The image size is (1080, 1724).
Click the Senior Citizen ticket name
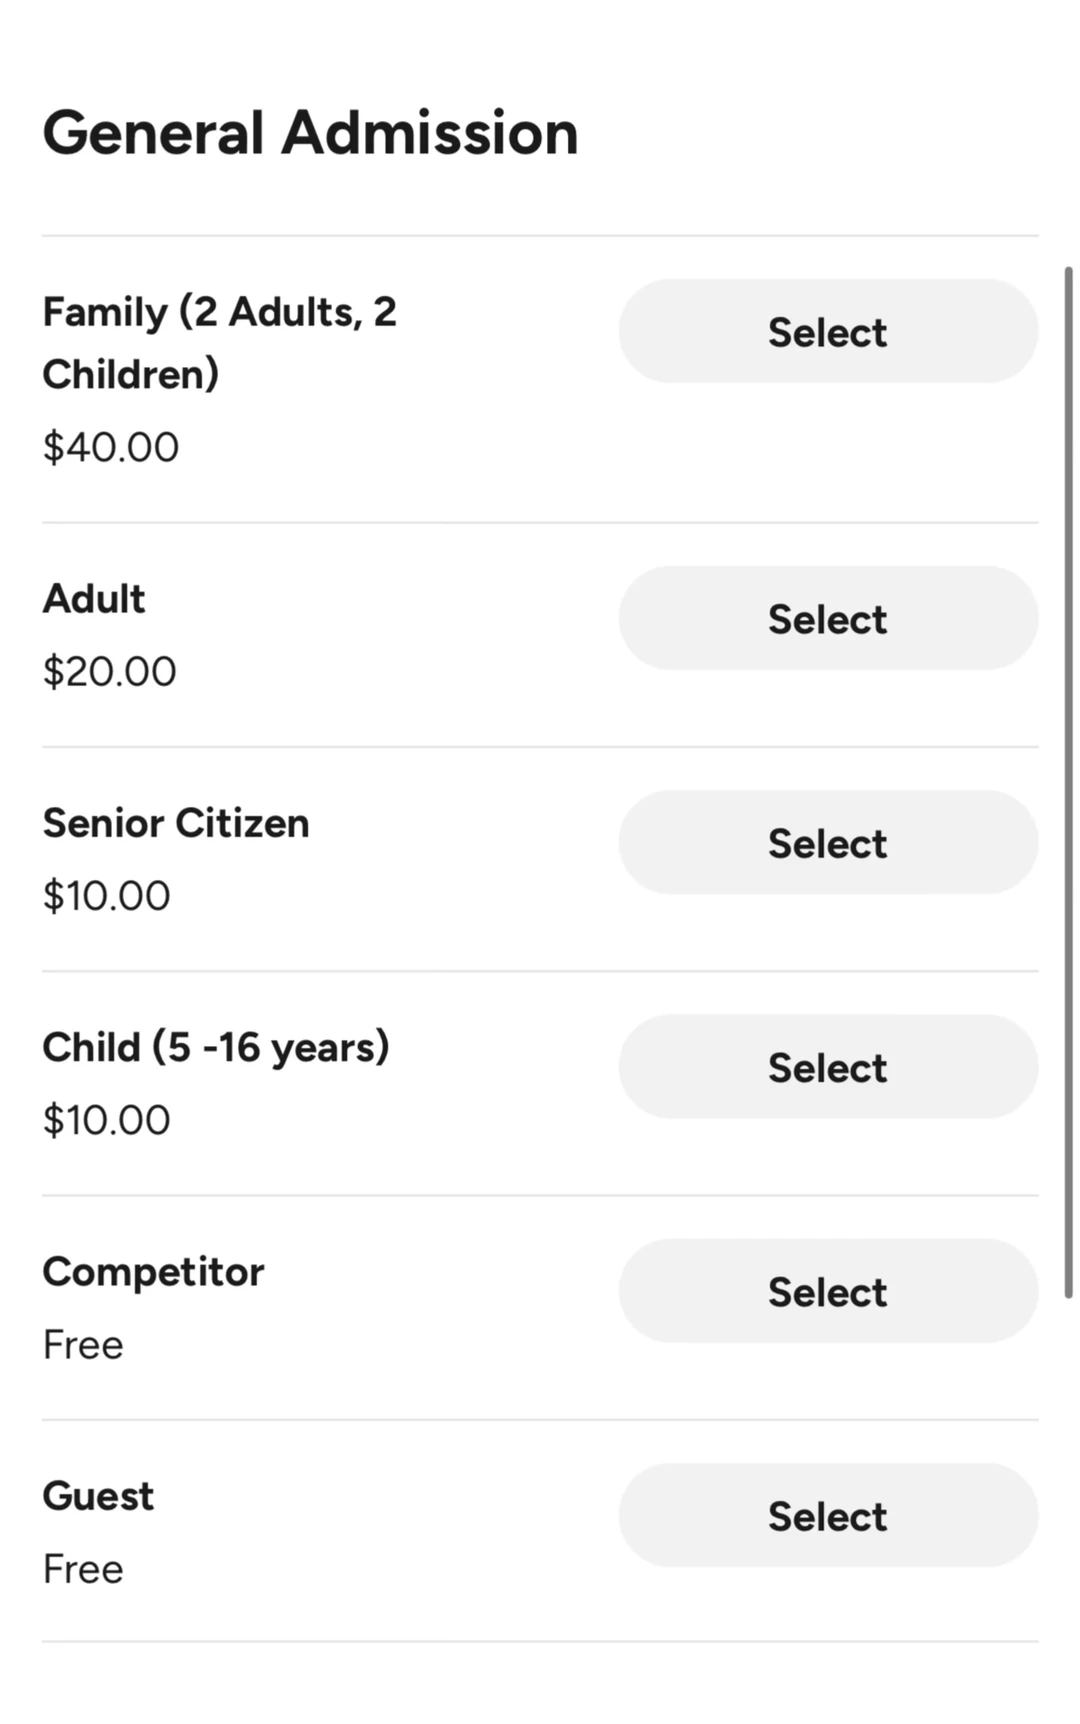tap(176, 823)
